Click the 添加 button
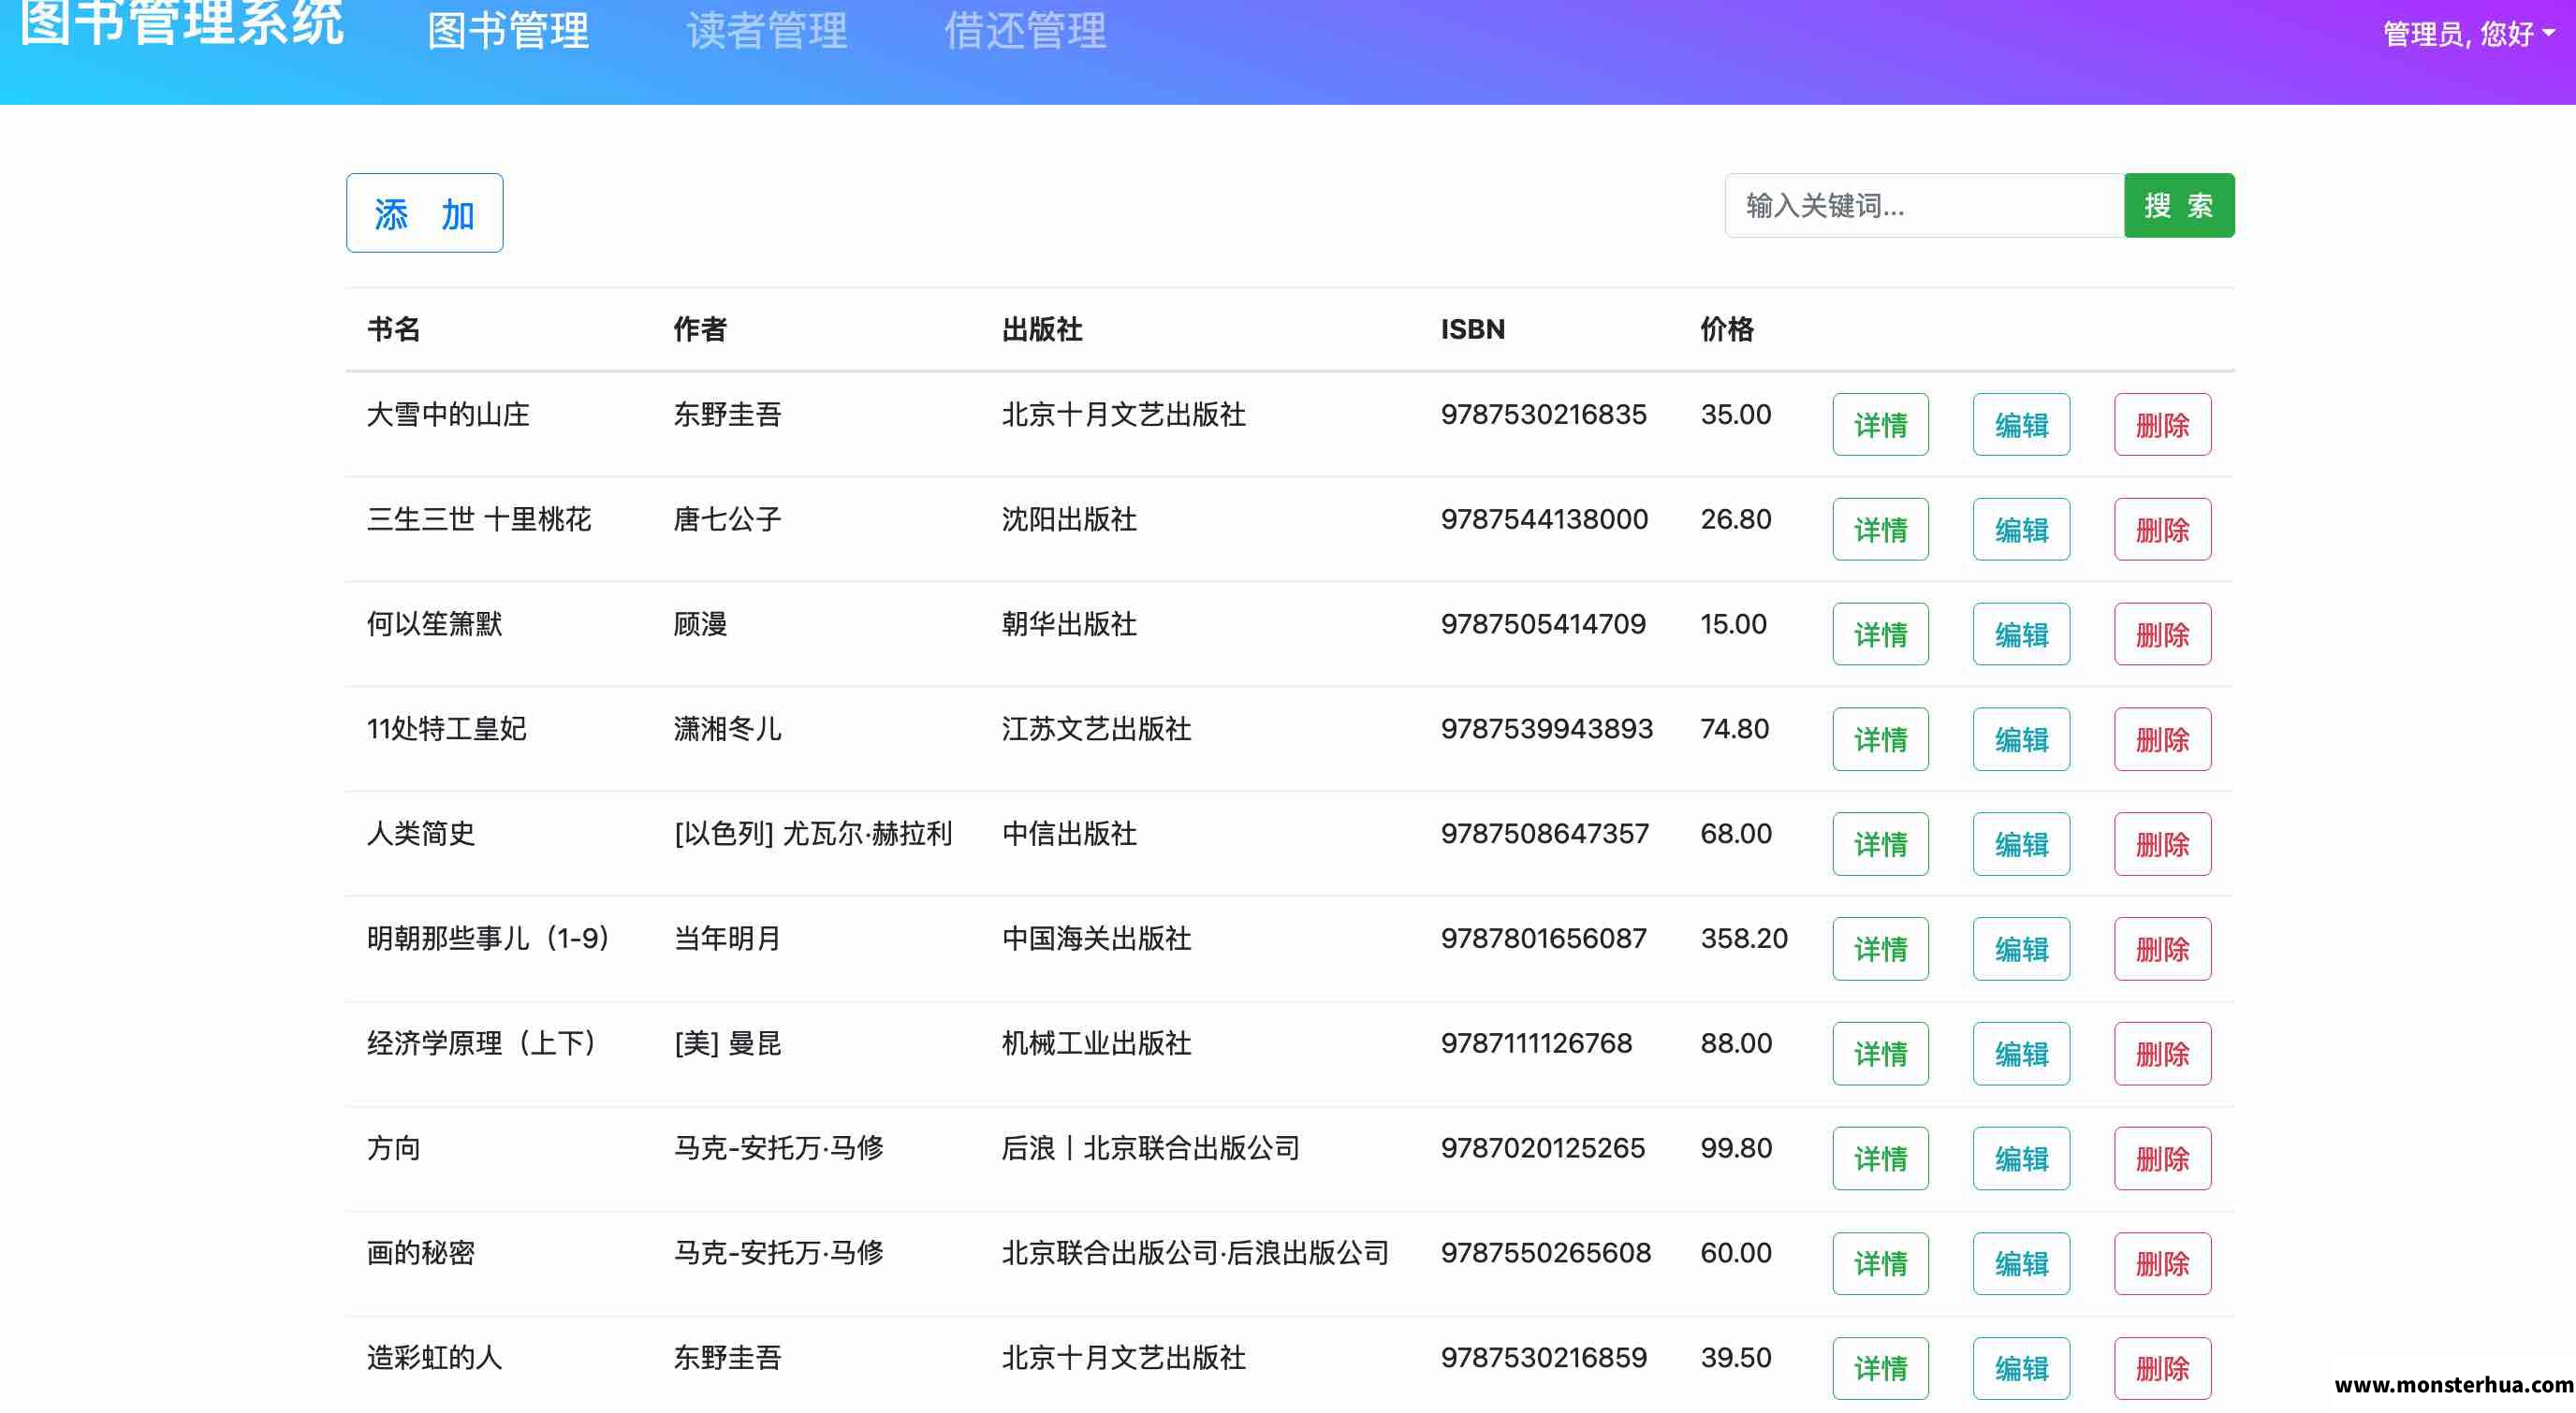 point(425,213)
